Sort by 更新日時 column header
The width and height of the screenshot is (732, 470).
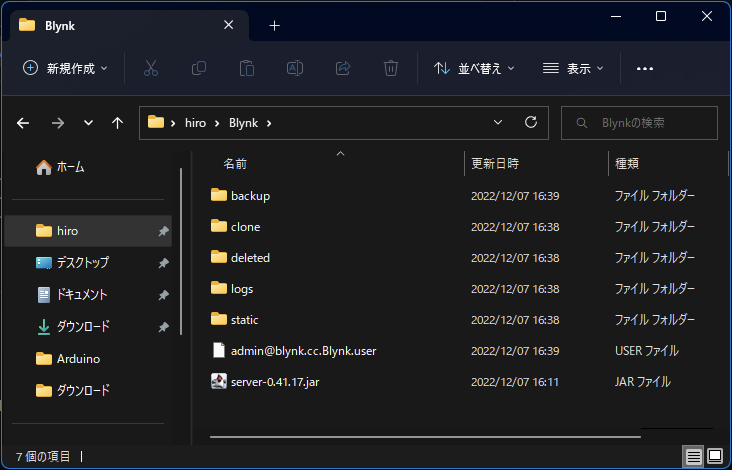coord(495,164)
